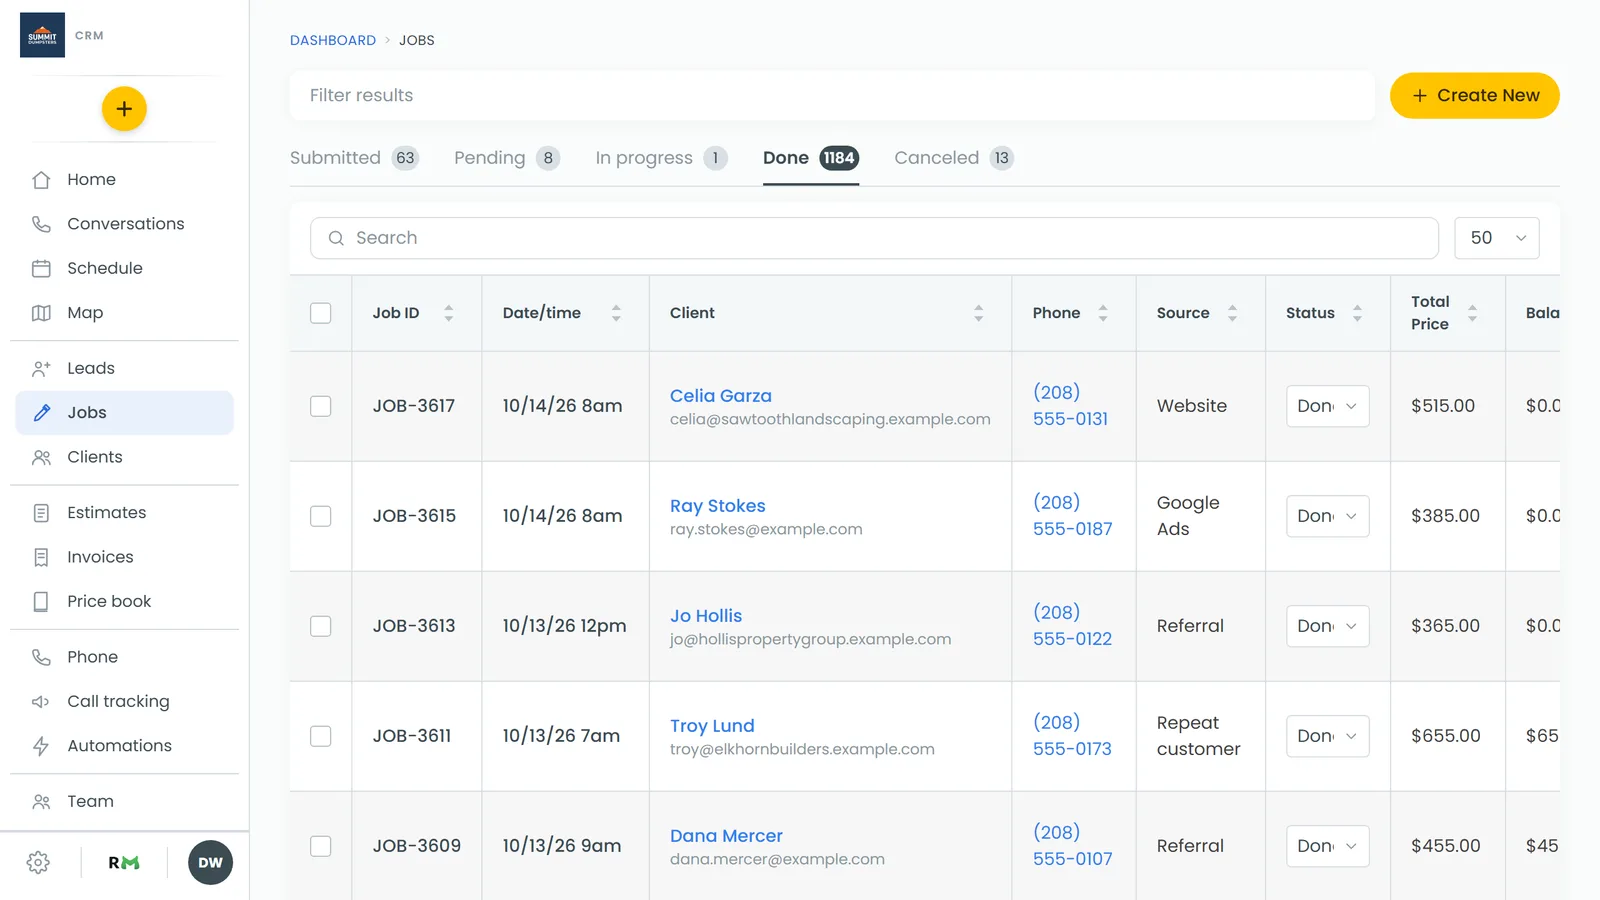Check the box for JOB-3617

pos(321,406)
